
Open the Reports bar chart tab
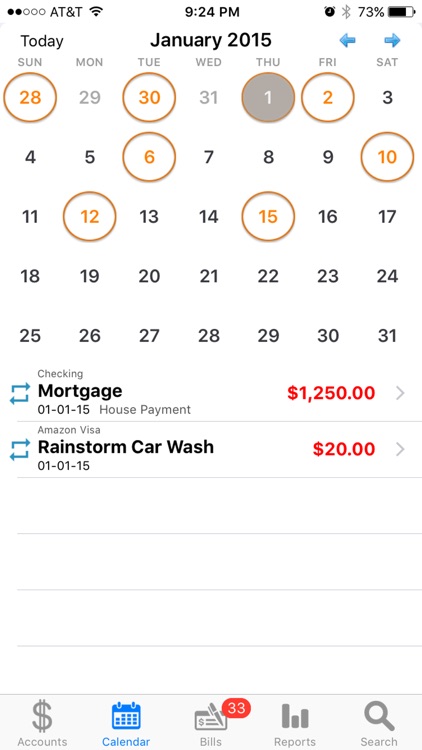295,723
